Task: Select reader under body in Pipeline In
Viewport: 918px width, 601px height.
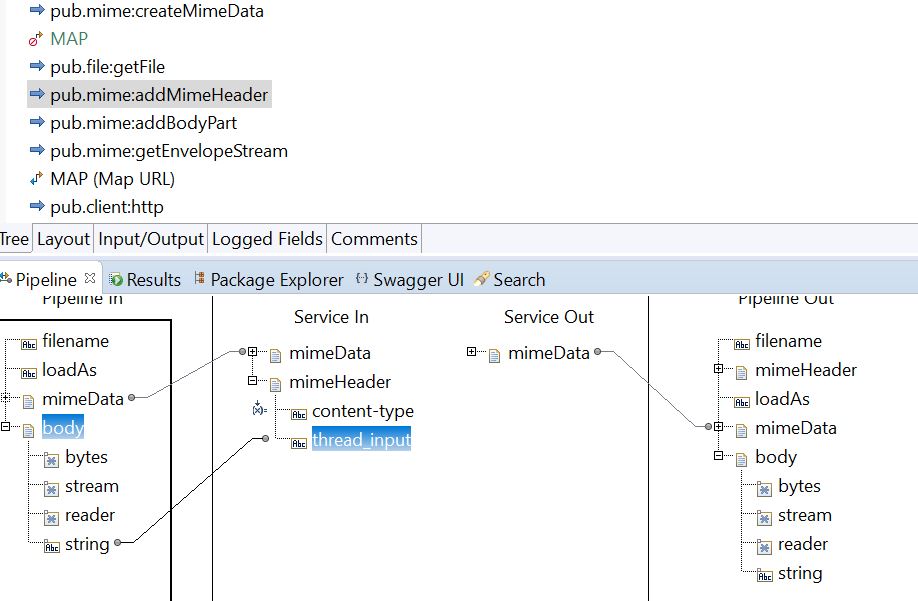Action: (90, 515)
